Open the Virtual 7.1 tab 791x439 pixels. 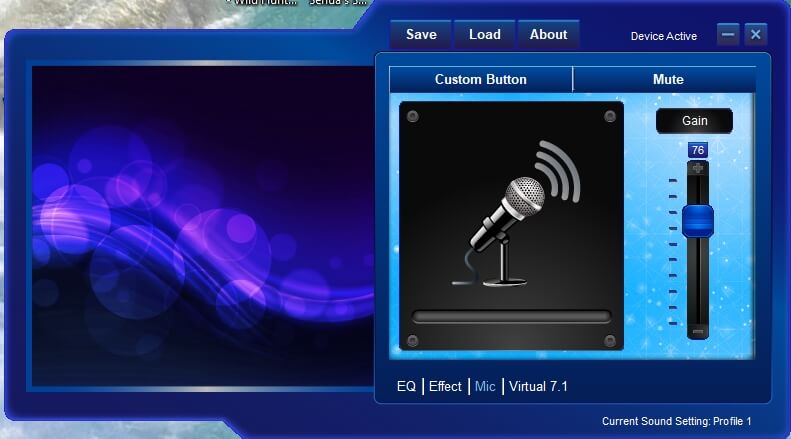pos(538,387)
